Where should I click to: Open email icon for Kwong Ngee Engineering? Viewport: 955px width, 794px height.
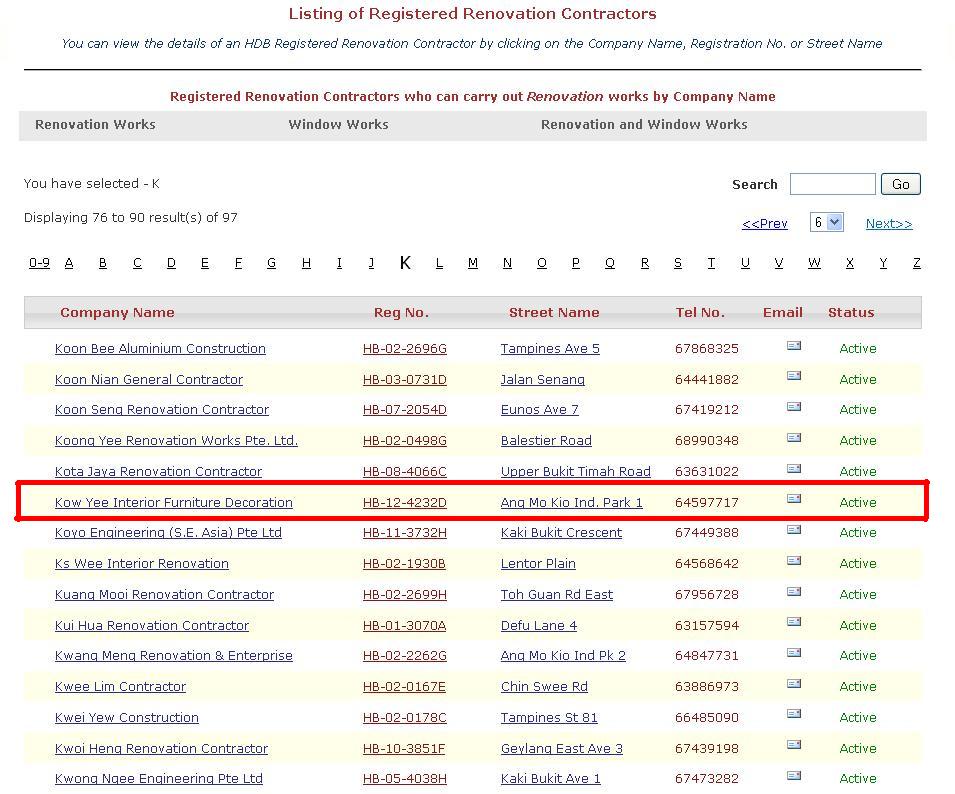pos(794,776)
